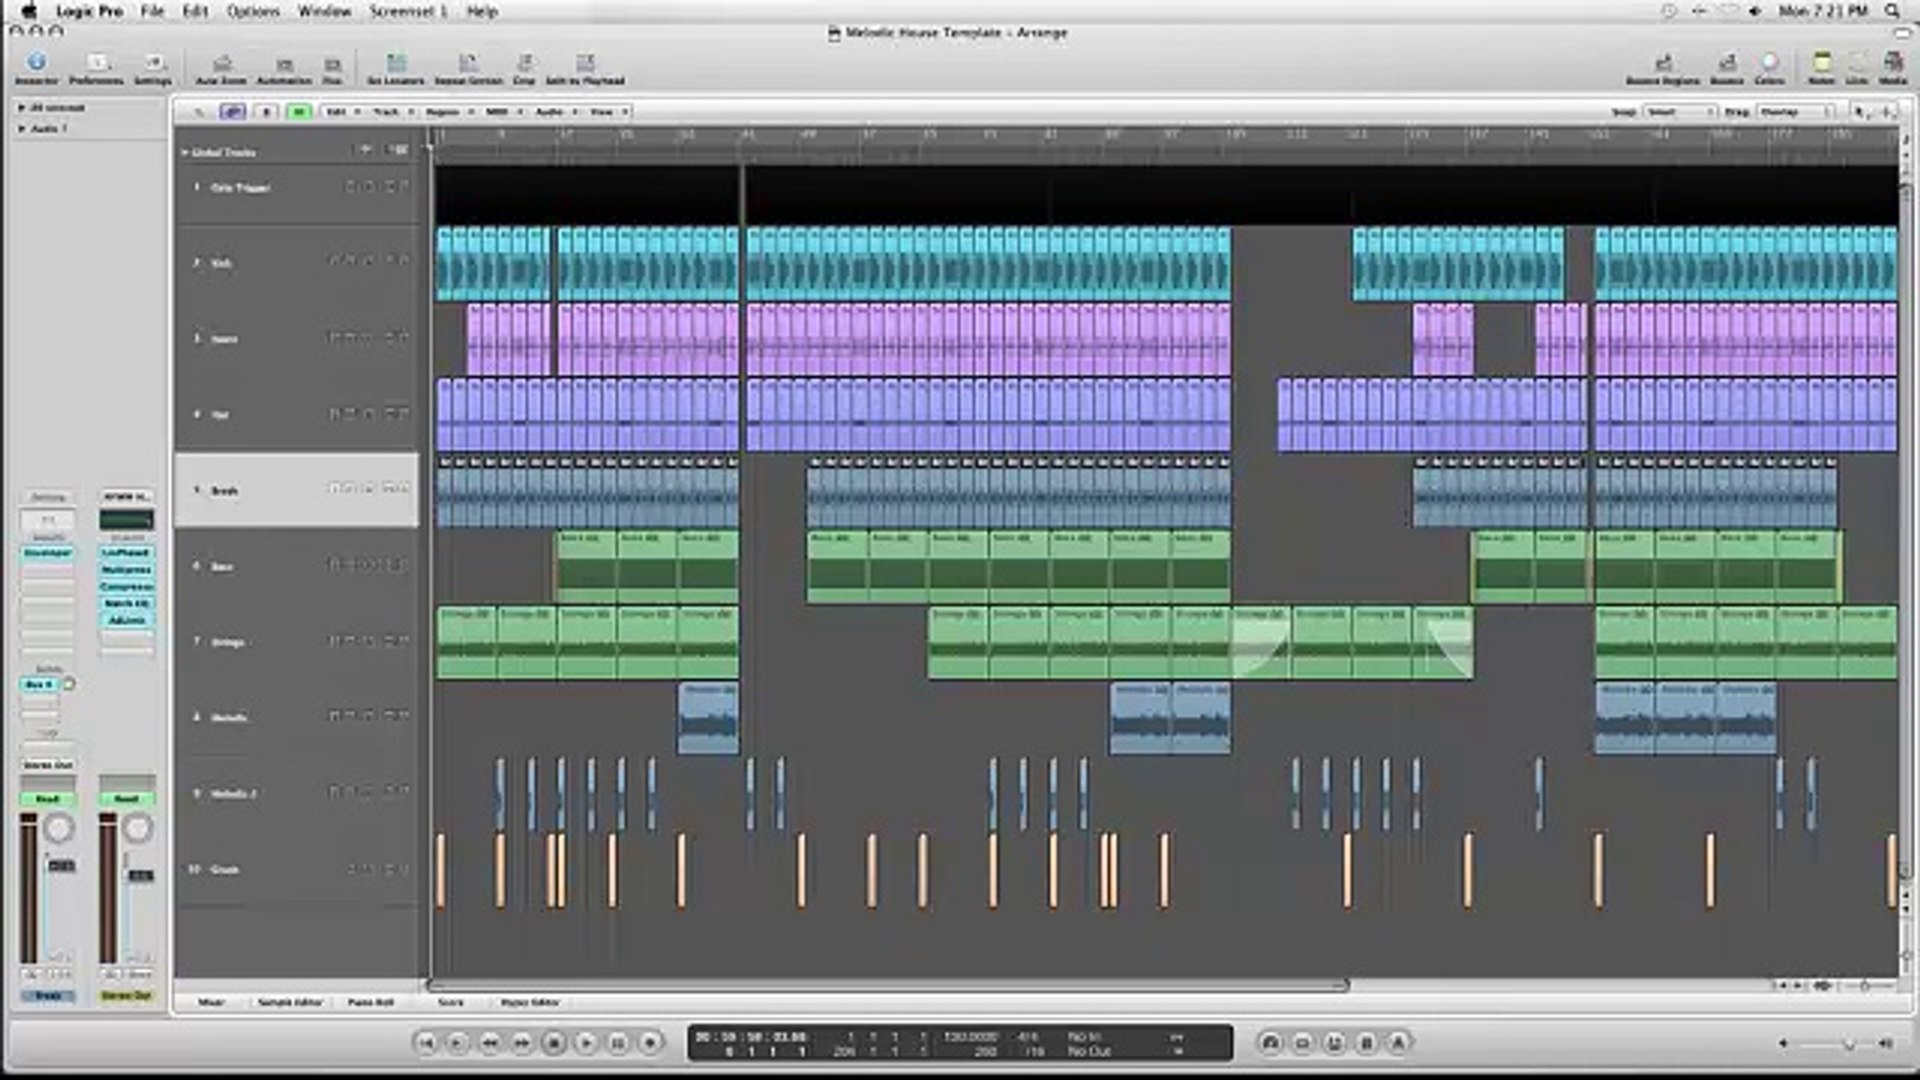Click the Compressor insert slot
This screenshot has height=1080, width=1920.
pos(126,587)
